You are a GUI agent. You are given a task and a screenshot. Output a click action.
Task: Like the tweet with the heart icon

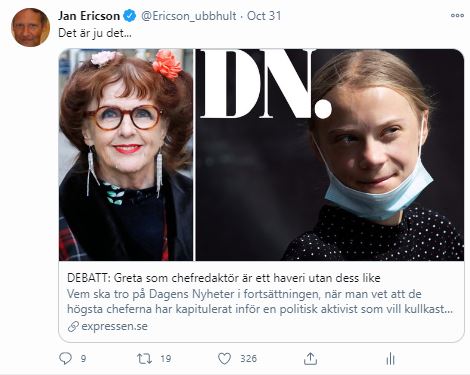224,359
